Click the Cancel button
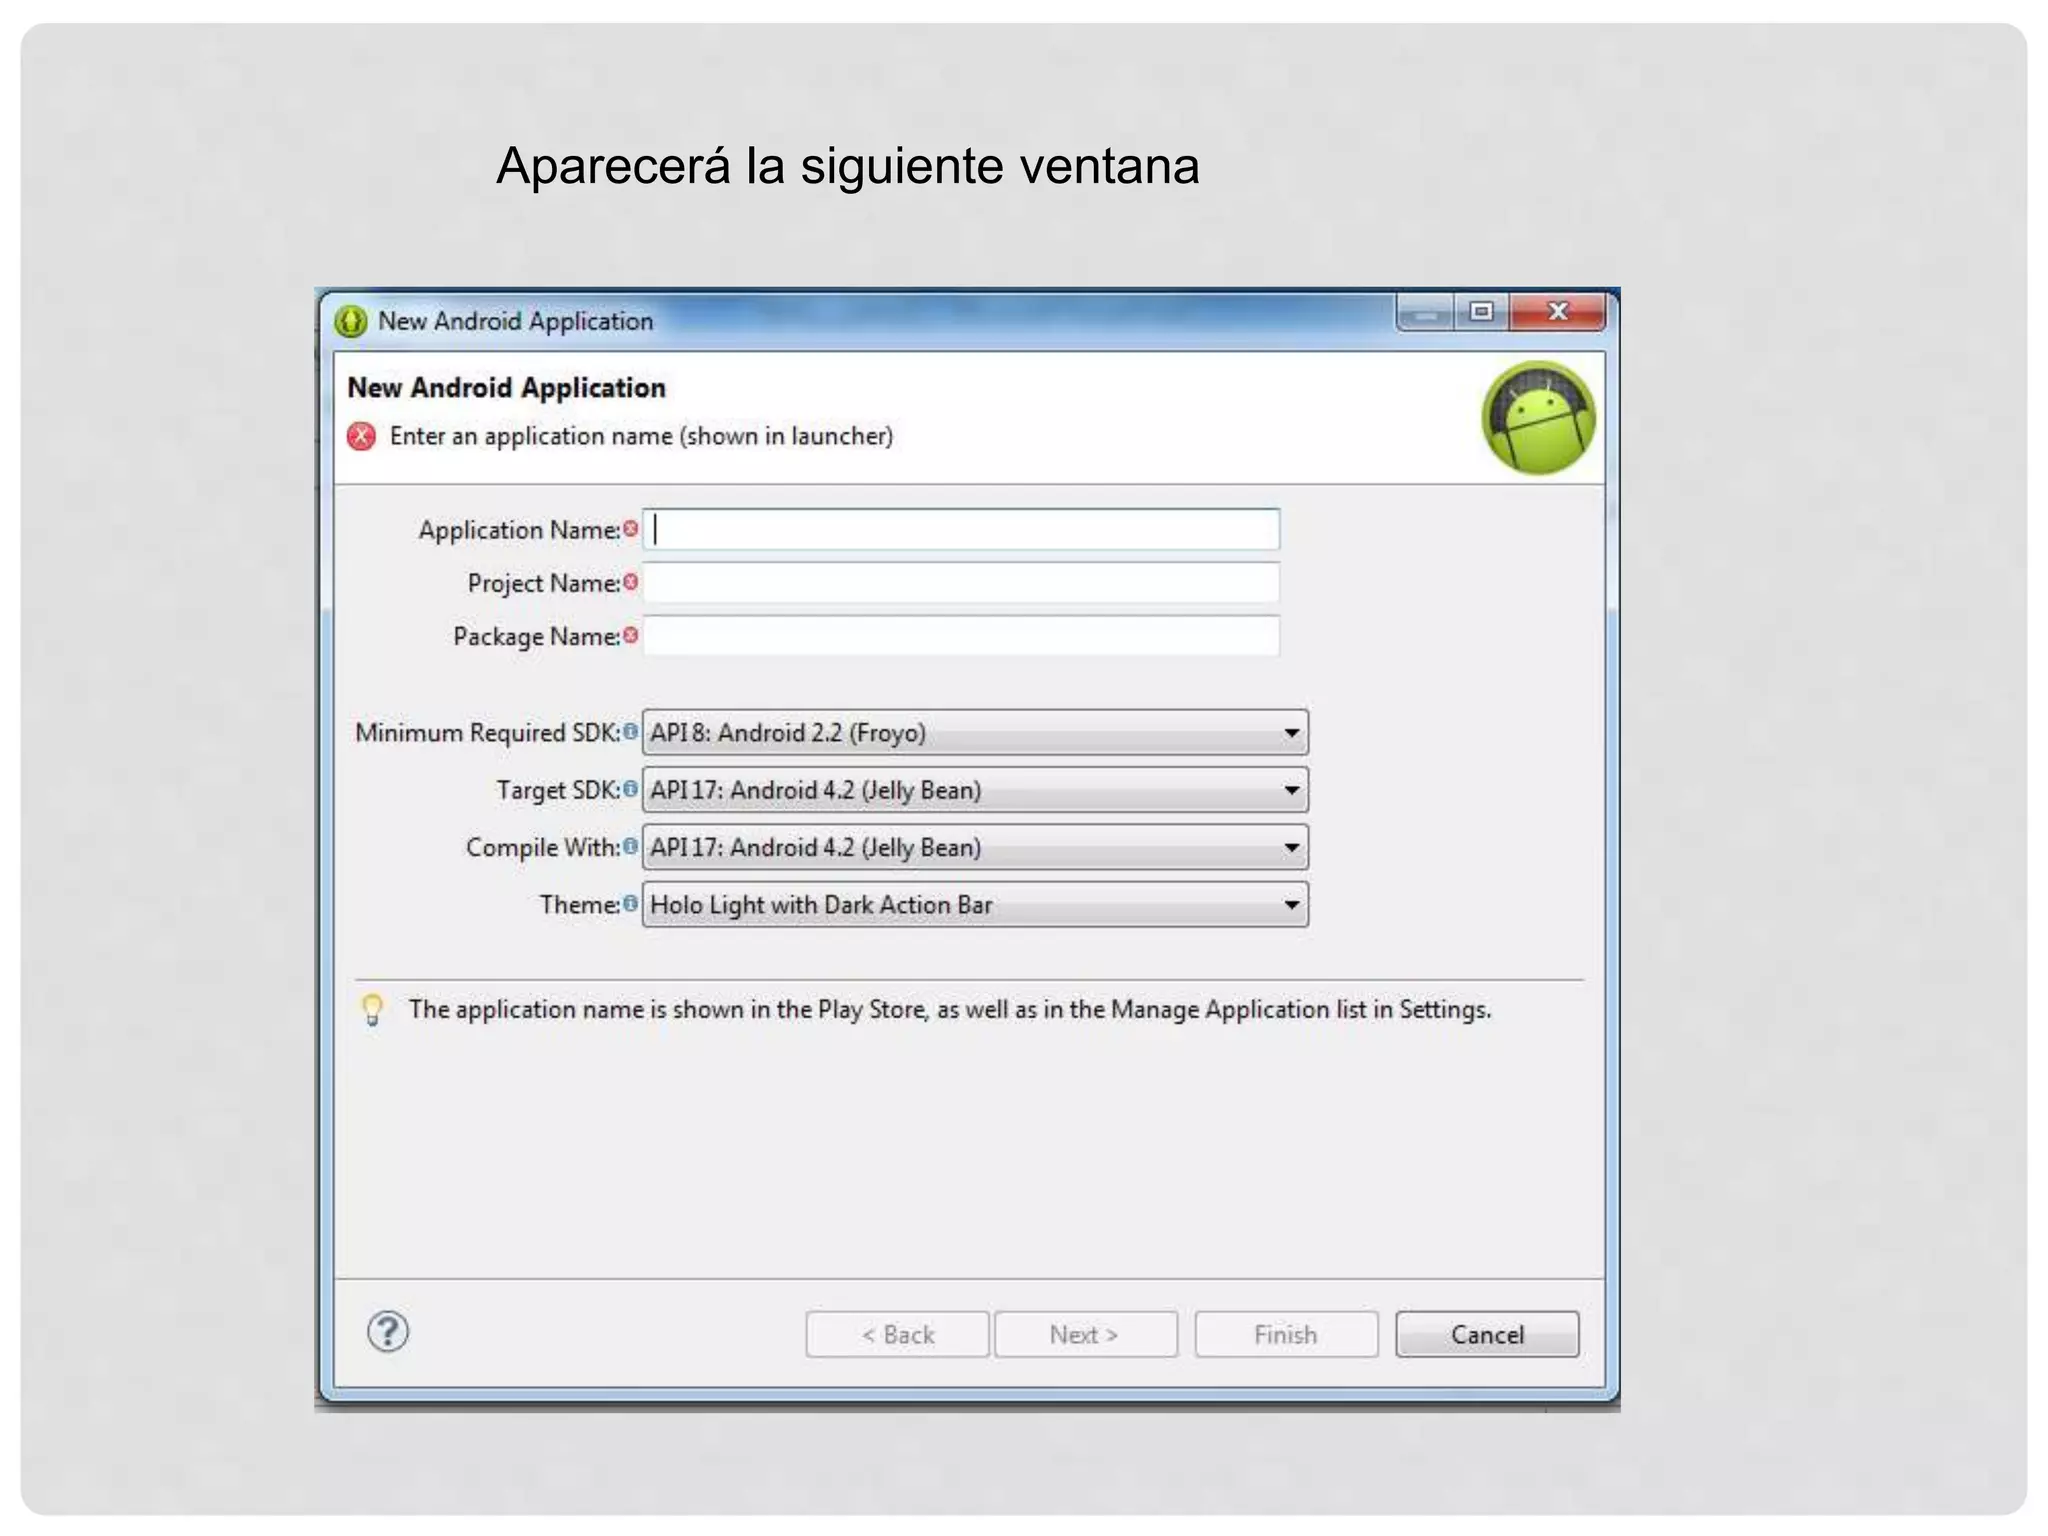 [x=1487, y=1334]
